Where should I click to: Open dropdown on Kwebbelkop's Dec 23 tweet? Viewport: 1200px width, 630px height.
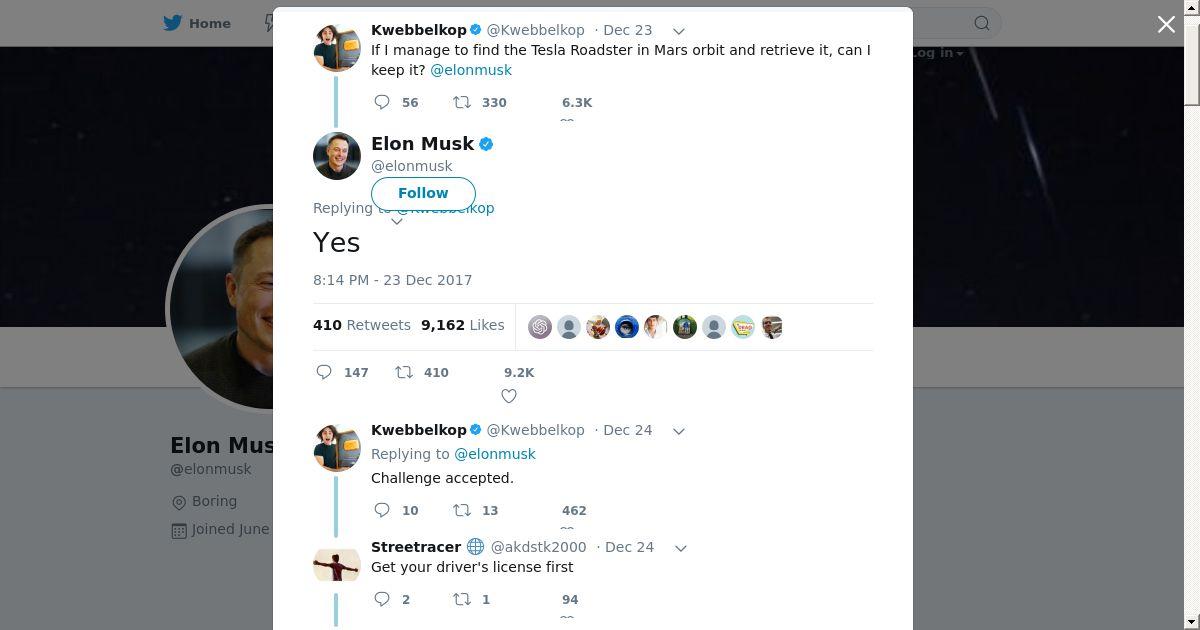[678, 31]
